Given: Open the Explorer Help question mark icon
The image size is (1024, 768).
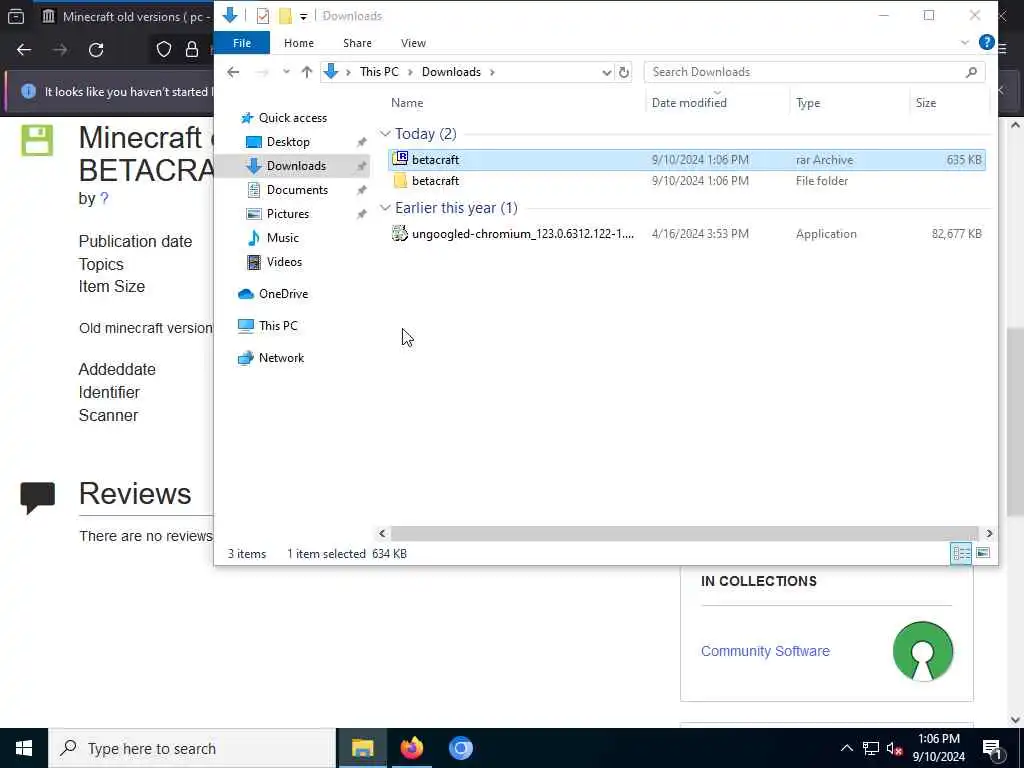Looking at the screenshot, I should point(986,42).
